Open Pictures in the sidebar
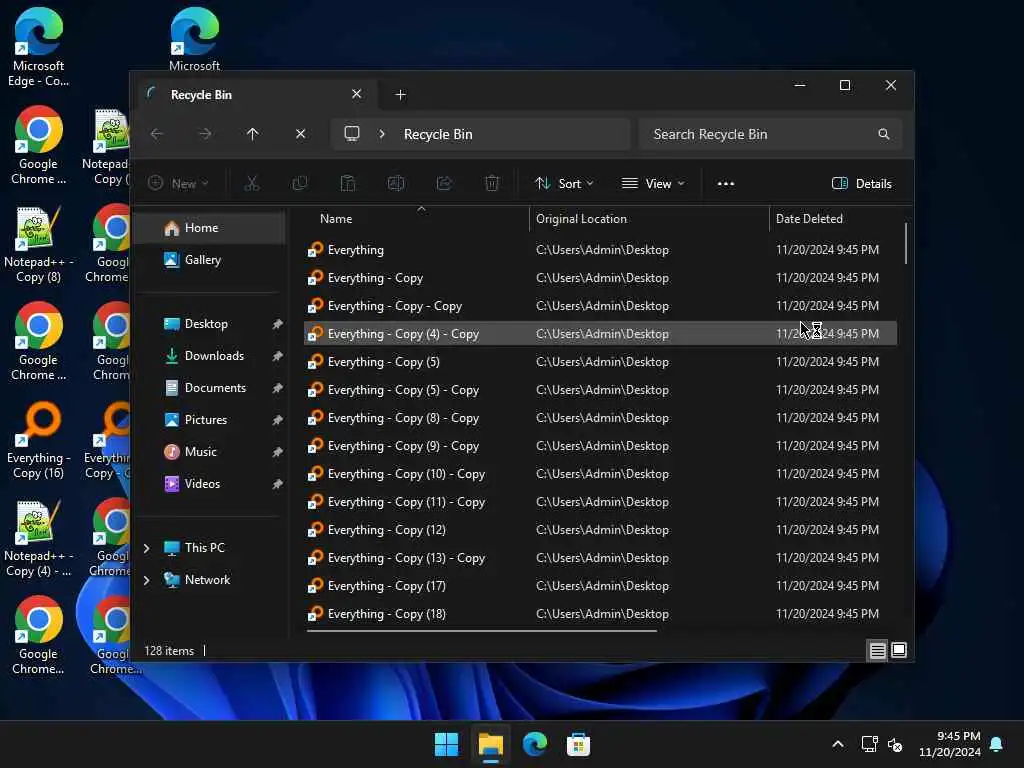The height and width of the screenshot is (768, 1024). (205, 420)
